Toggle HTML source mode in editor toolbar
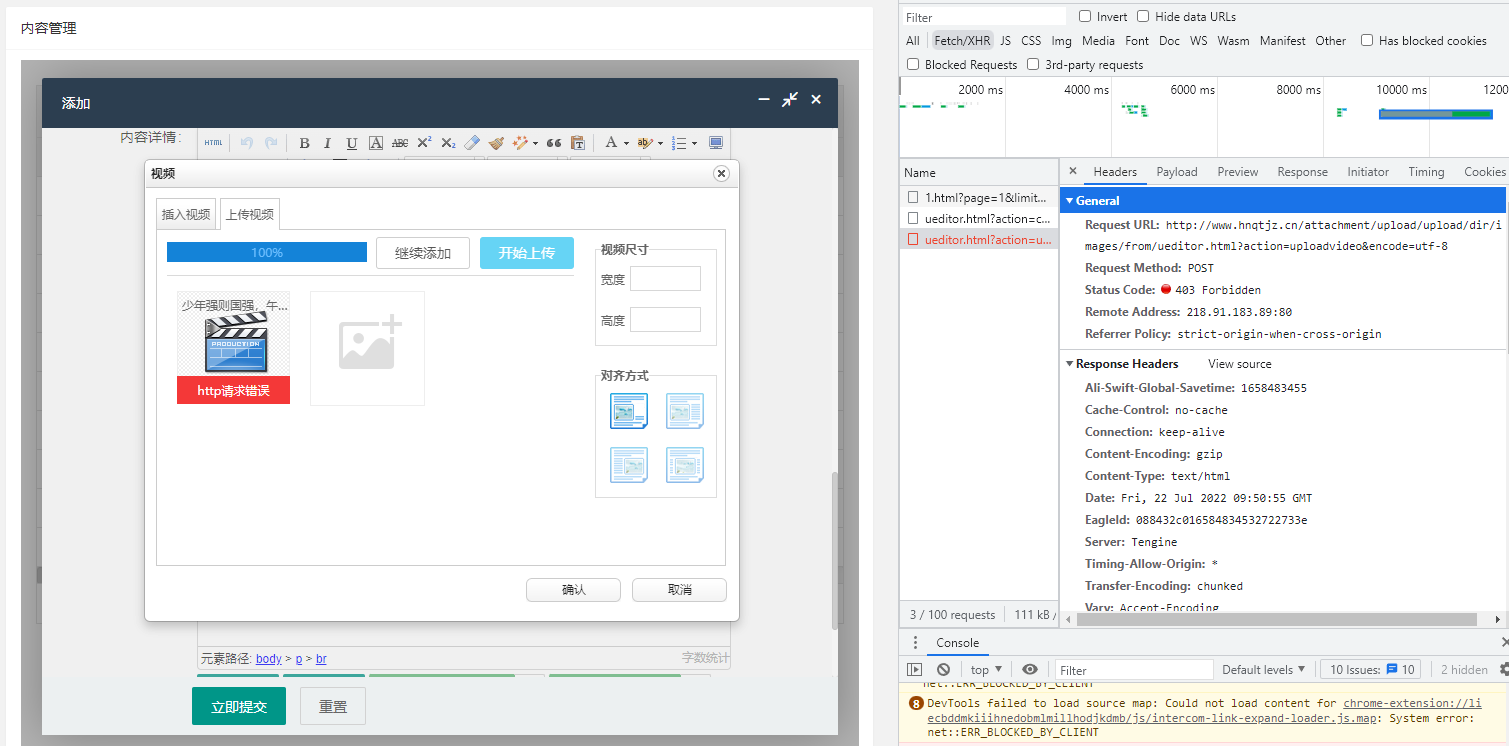This screenshot has width=1509, height=746. tap(213, 143)
